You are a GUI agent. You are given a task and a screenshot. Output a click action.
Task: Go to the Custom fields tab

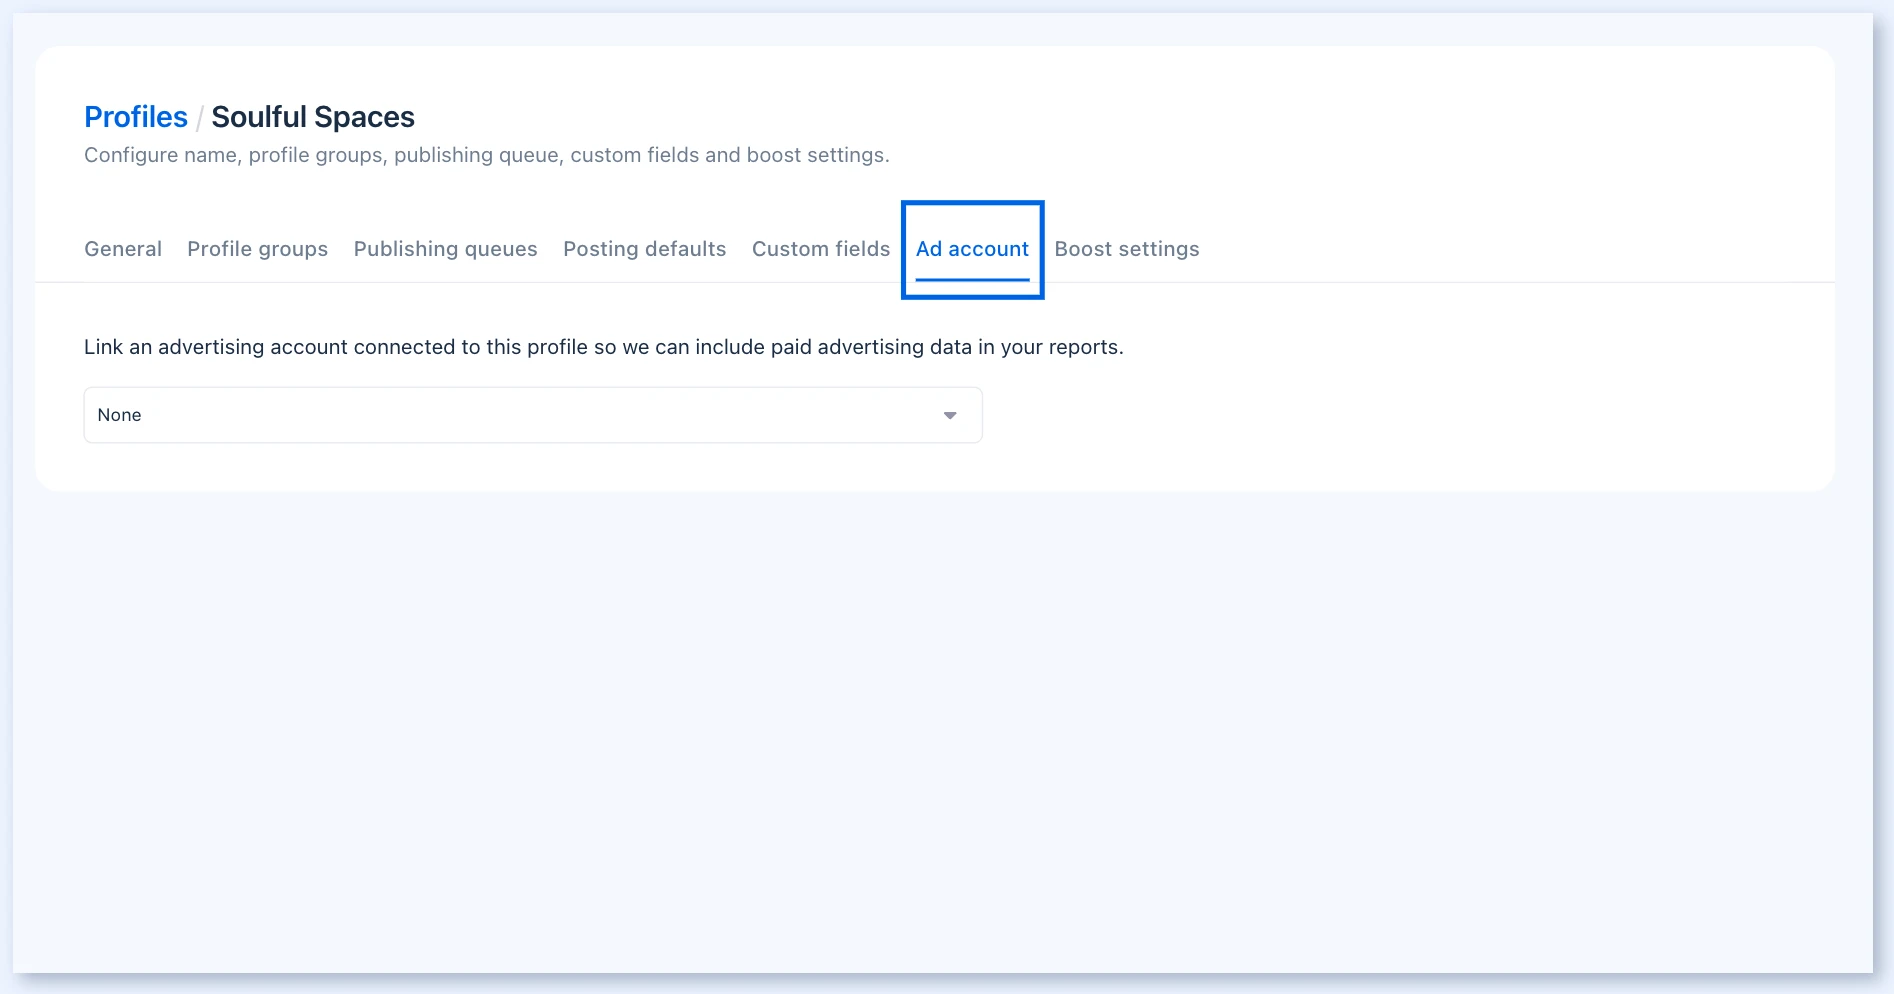tap(821, 249)
